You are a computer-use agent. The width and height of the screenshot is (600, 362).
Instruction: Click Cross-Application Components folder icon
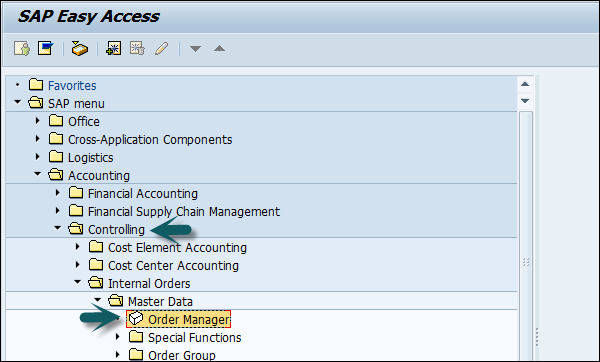[56, 139]
